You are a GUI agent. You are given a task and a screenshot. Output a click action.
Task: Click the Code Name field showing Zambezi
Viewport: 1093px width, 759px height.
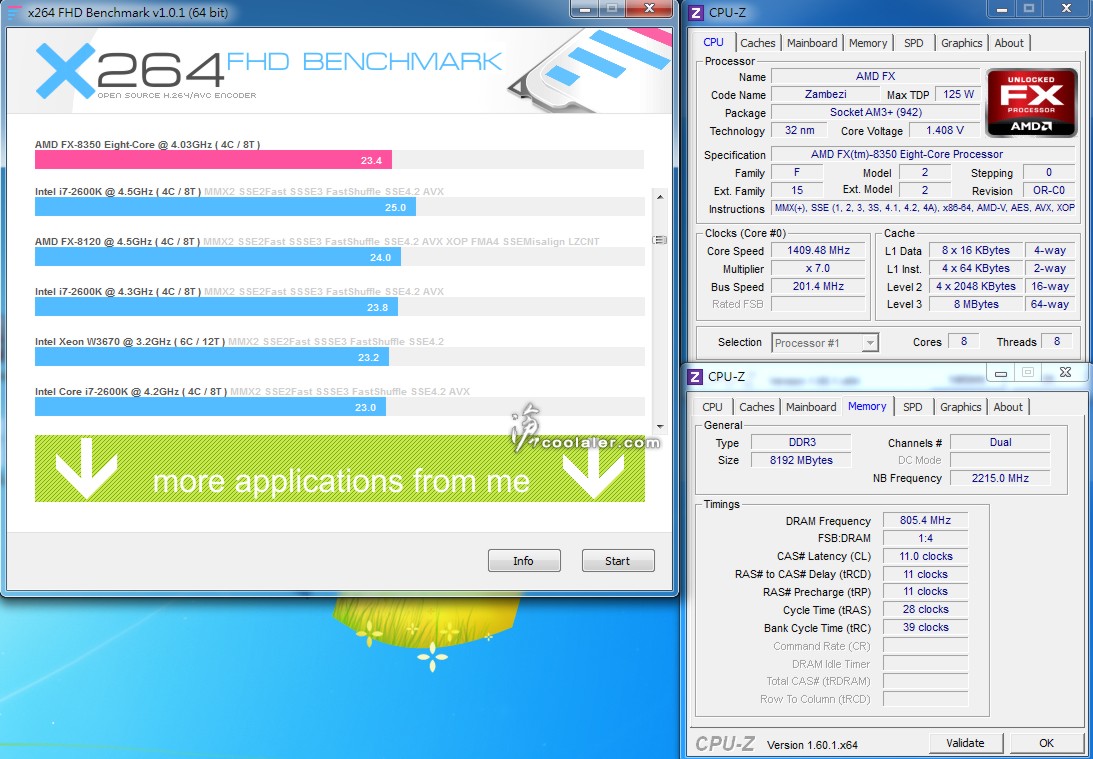click(826, 94)
